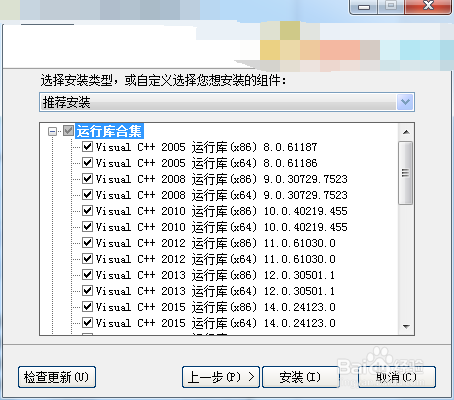Image resolution: width=454 pixels, height=400 pixels.
Task: Uncheck Visual C++ 2010 运行库 (x64) checkbox
Action: [87, 227]
